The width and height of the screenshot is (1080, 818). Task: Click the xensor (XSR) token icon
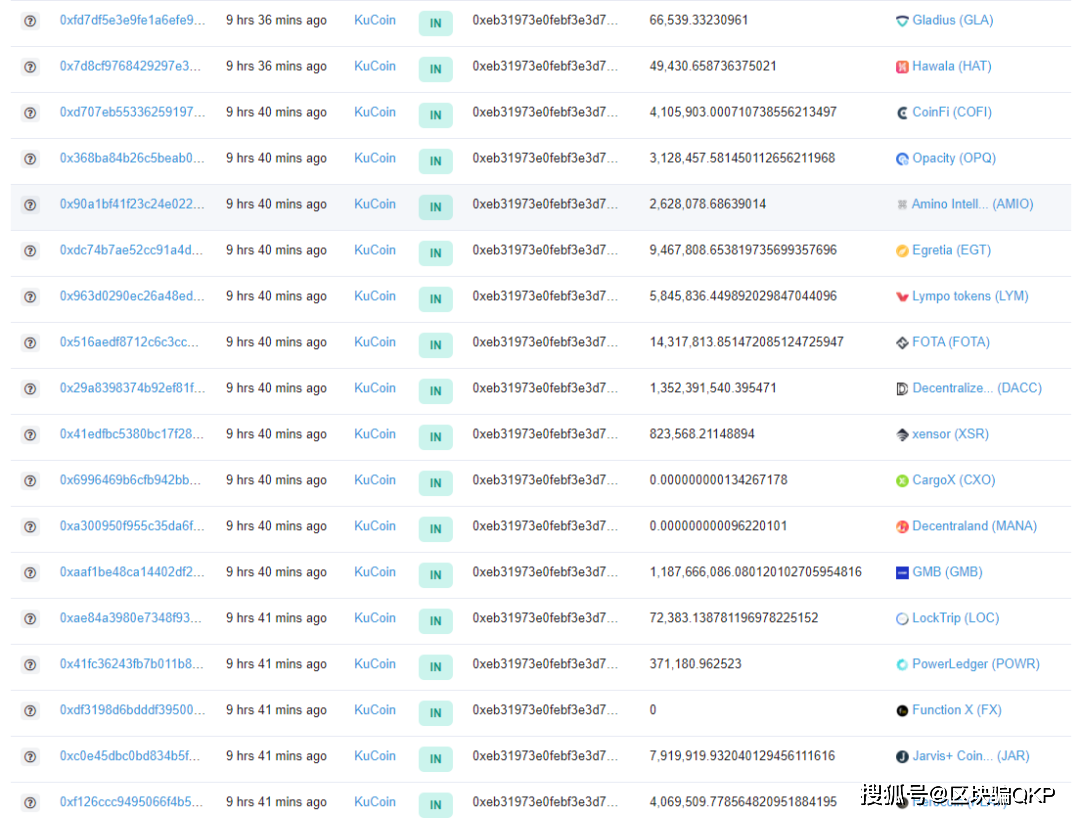pyautogui.click(x=902, y=434)
